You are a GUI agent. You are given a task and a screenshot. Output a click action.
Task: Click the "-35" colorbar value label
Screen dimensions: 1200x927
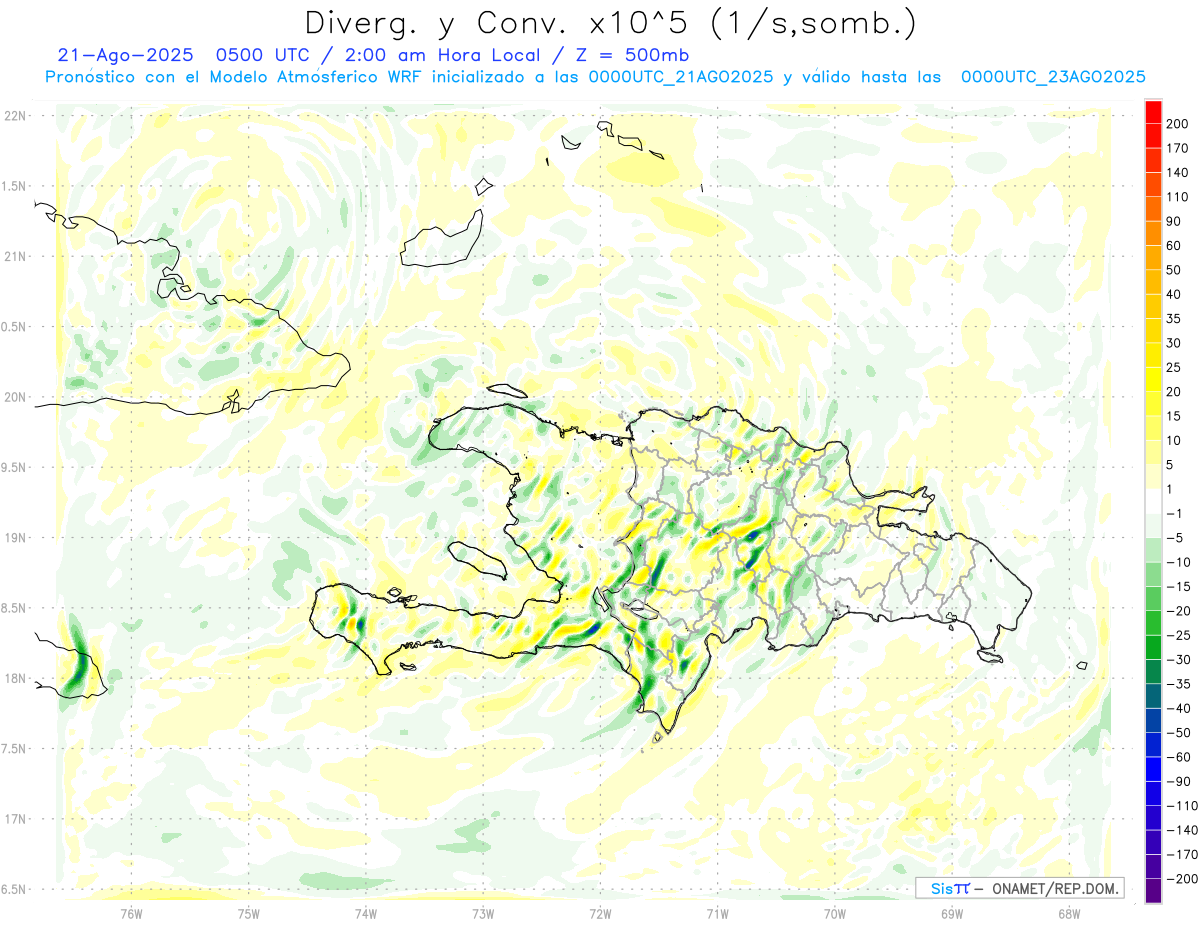pos(1178,684)
